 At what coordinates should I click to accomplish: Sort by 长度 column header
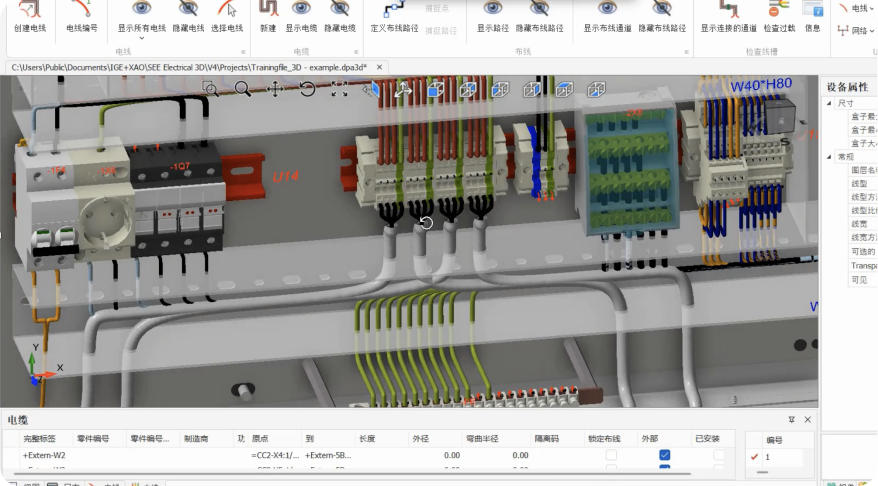coord(367,438)
